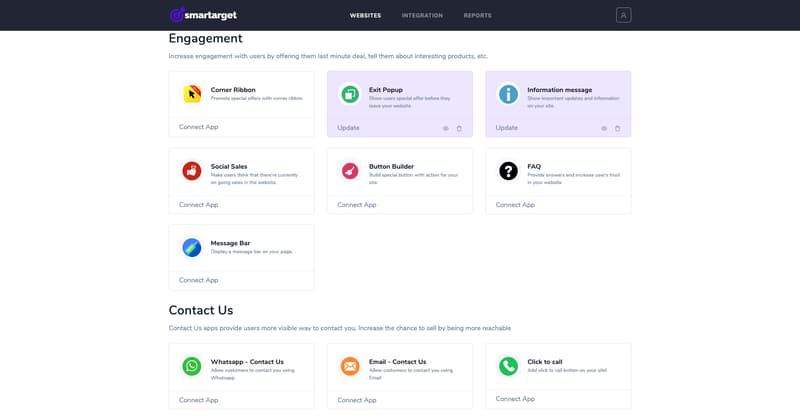Update the Exit Popup app

click(348, 128)
